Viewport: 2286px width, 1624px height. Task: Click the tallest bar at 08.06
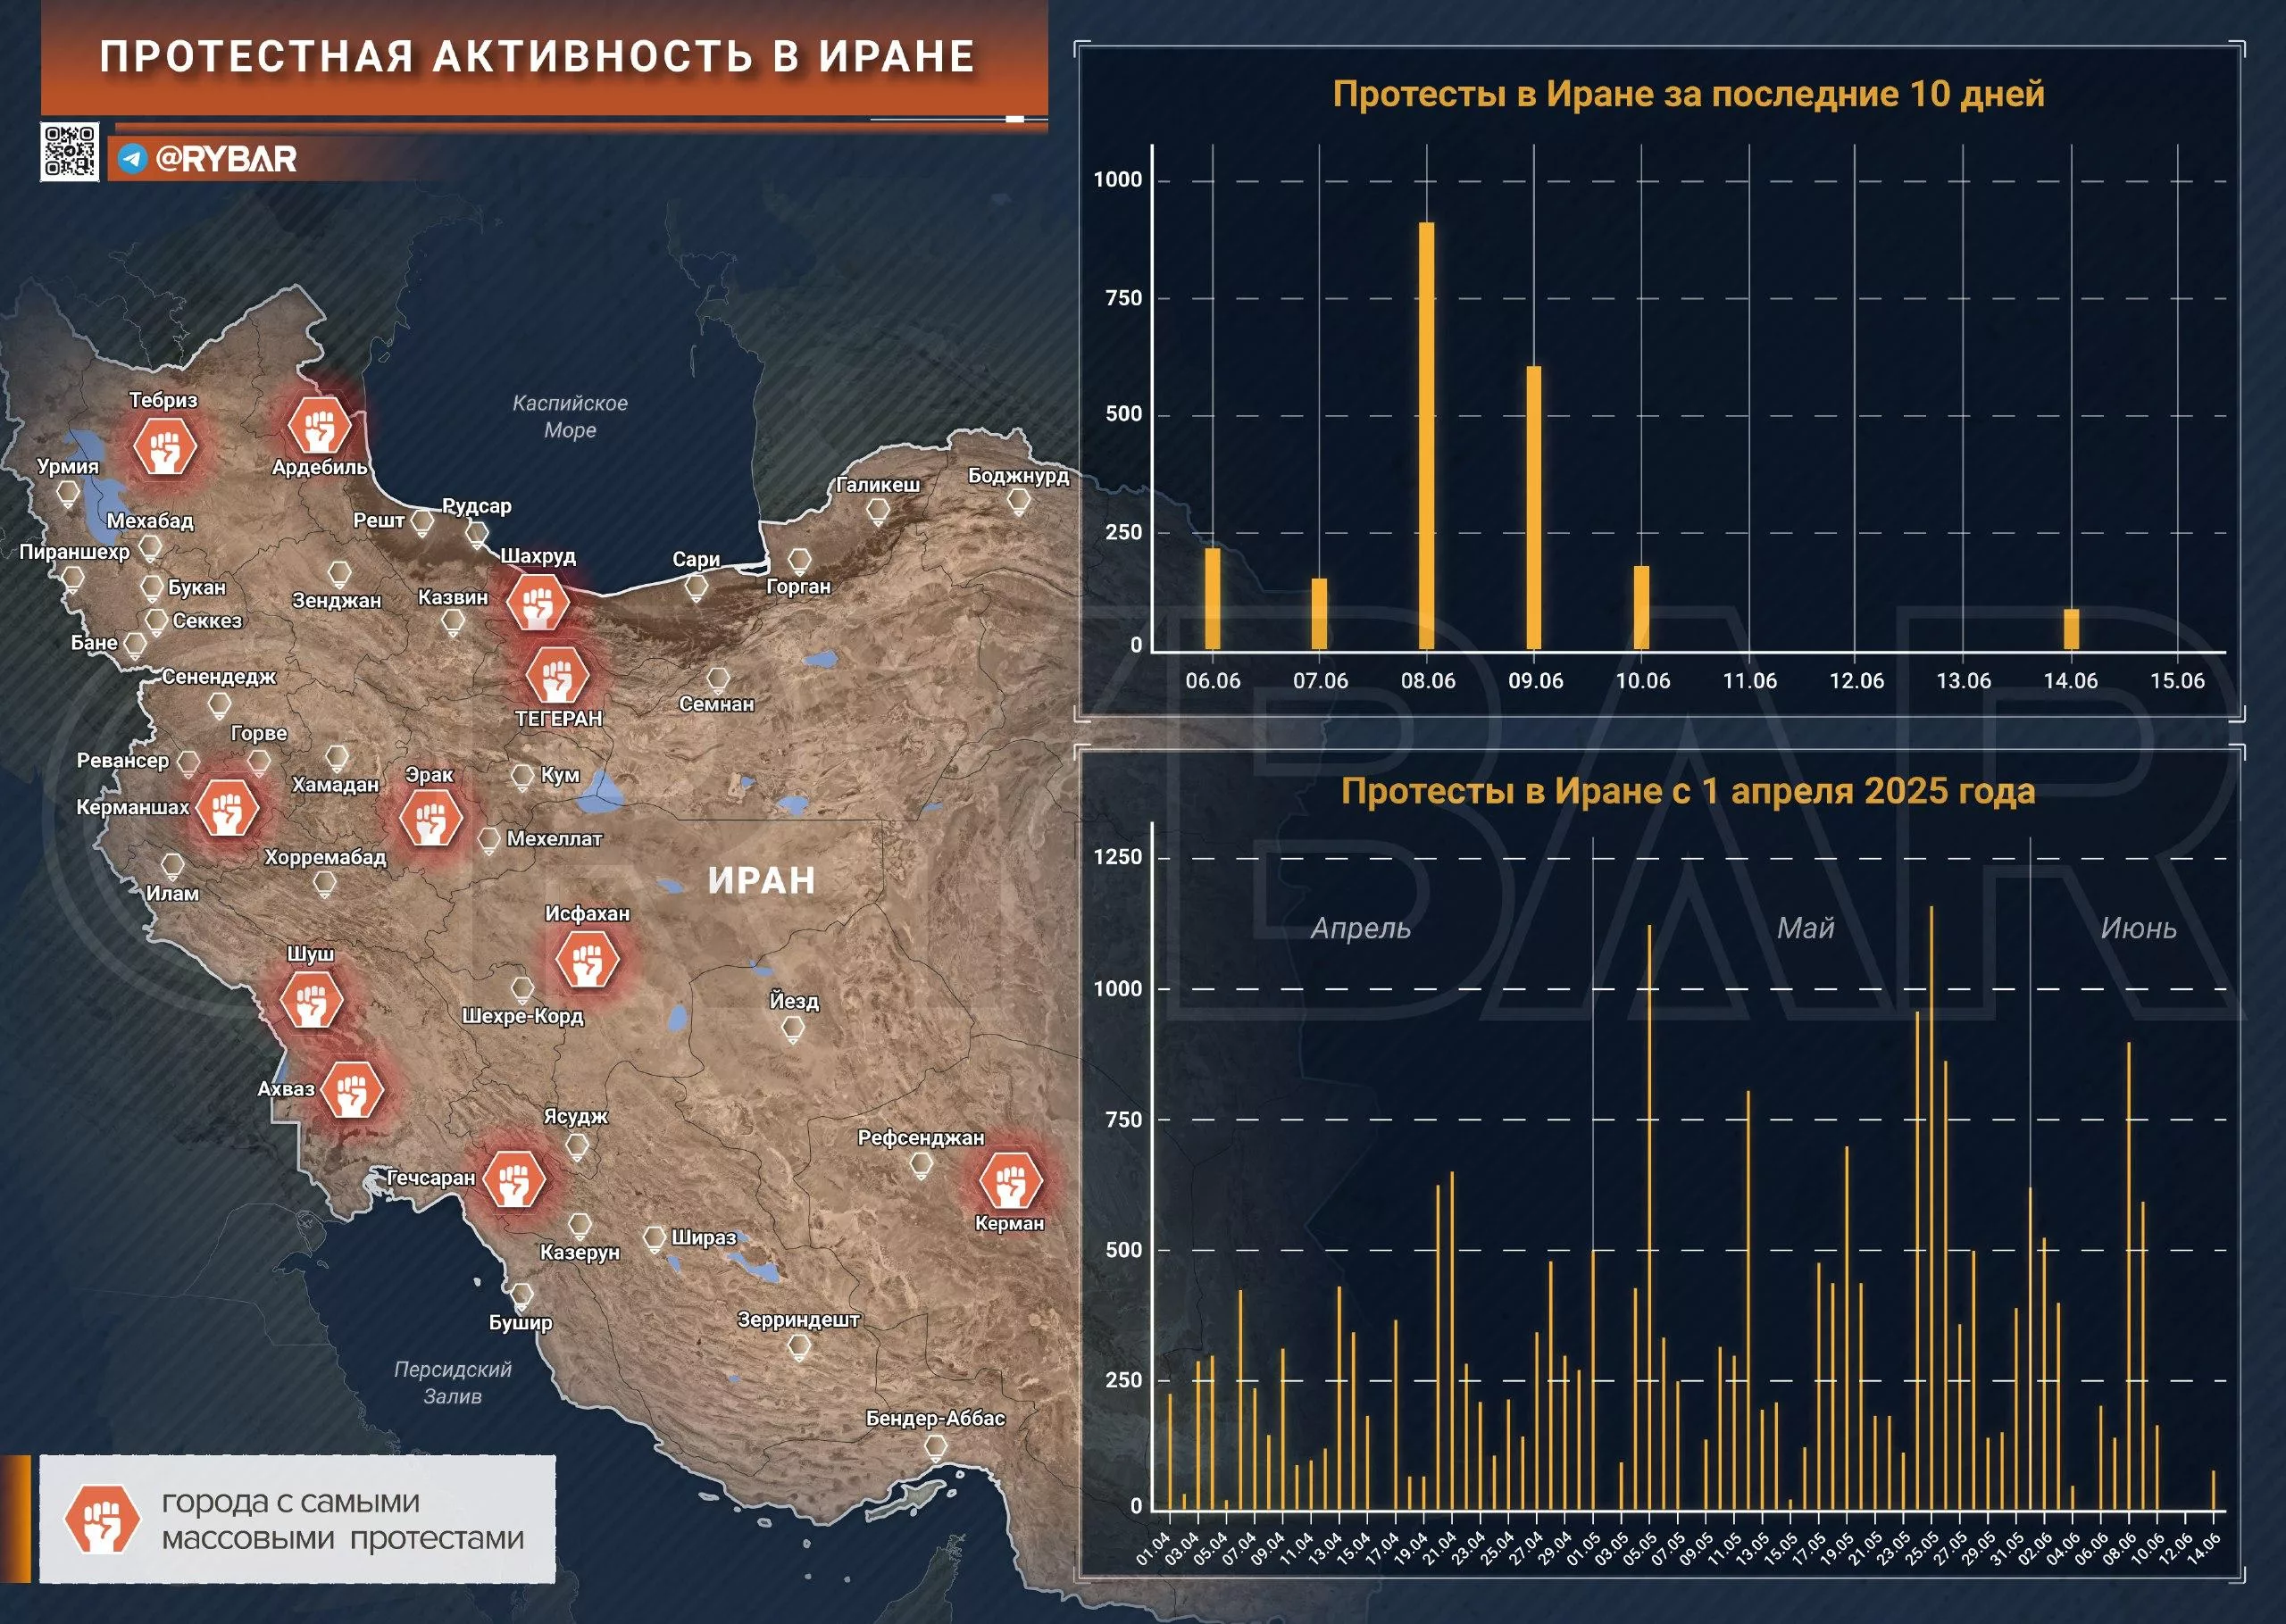[x=1427, y=436]
